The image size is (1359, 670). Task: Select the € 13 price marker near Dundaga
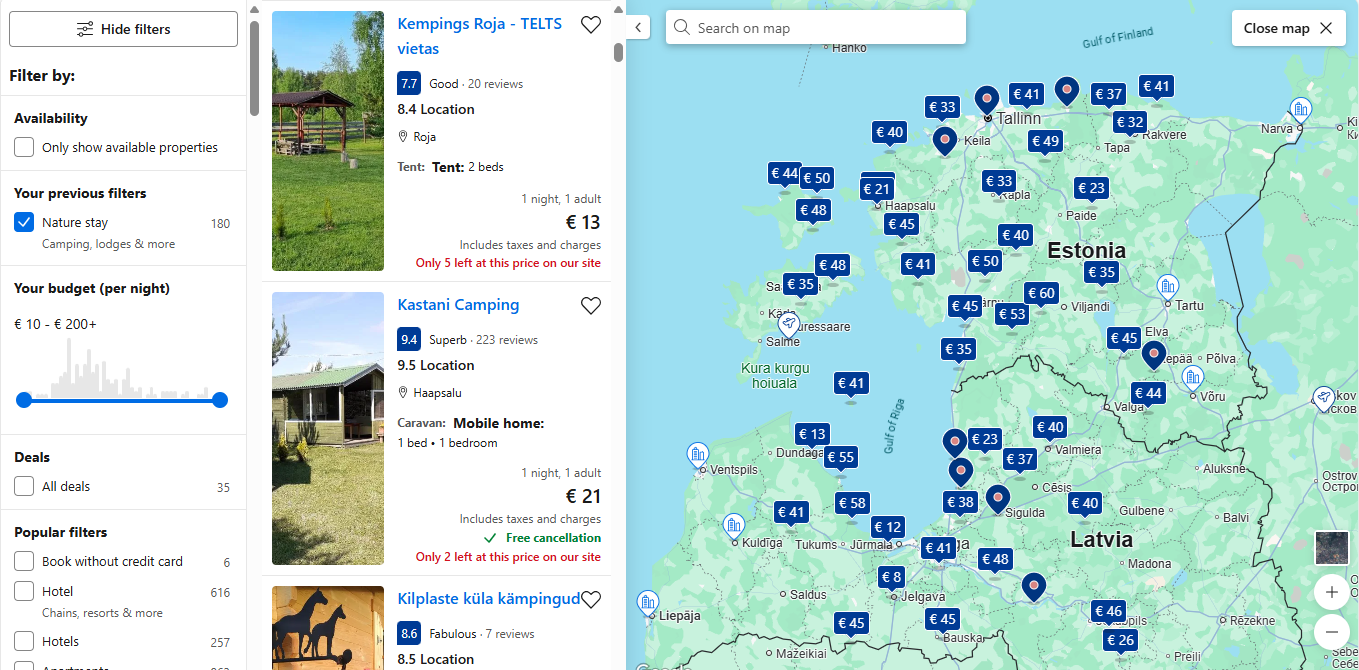tap(812, 434)
